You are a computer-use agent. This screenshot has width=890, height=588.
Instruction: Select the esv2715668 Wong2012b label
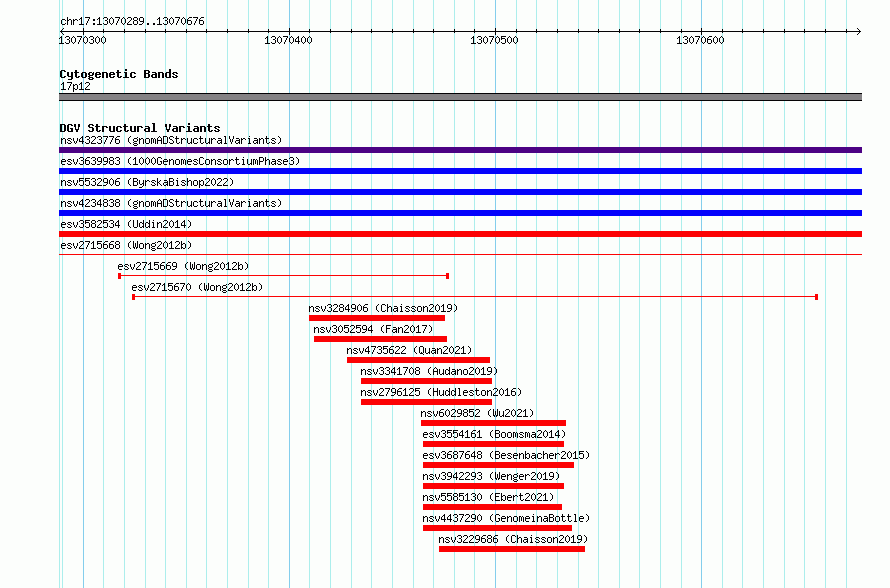126,245
